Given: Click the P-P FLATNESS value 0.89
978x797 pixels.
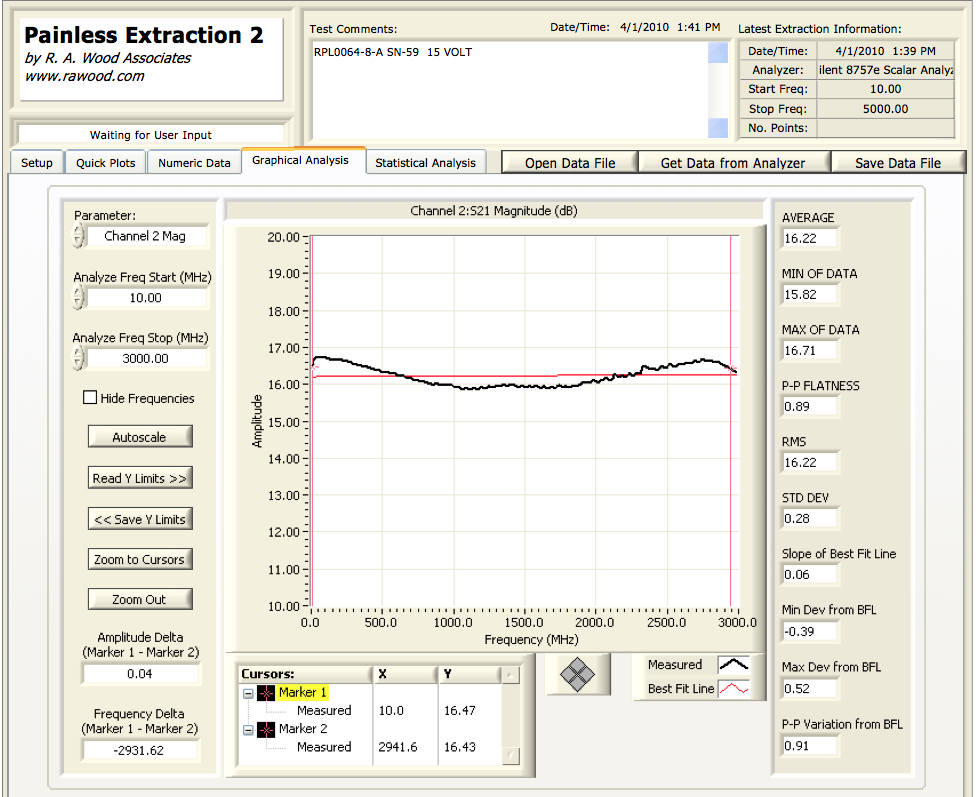Looking at the screenshot, I should pos(810,407).
